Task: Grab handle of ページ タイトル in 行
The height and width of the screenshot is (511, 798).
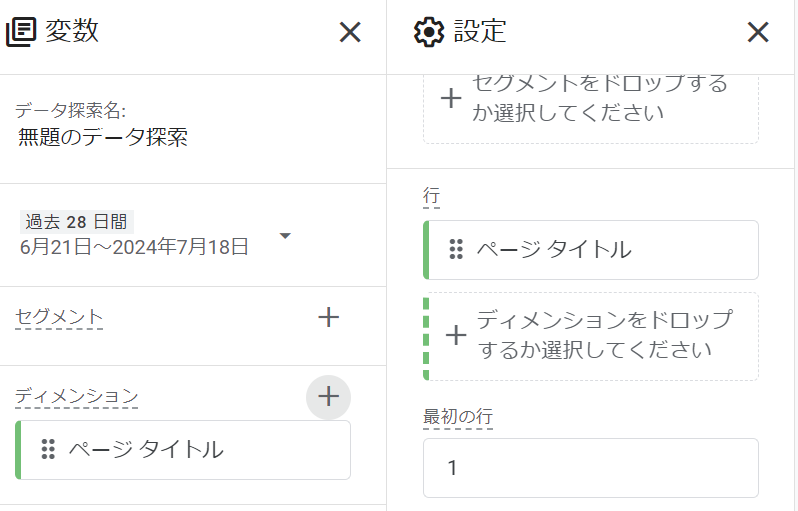Action: [456, 249]
